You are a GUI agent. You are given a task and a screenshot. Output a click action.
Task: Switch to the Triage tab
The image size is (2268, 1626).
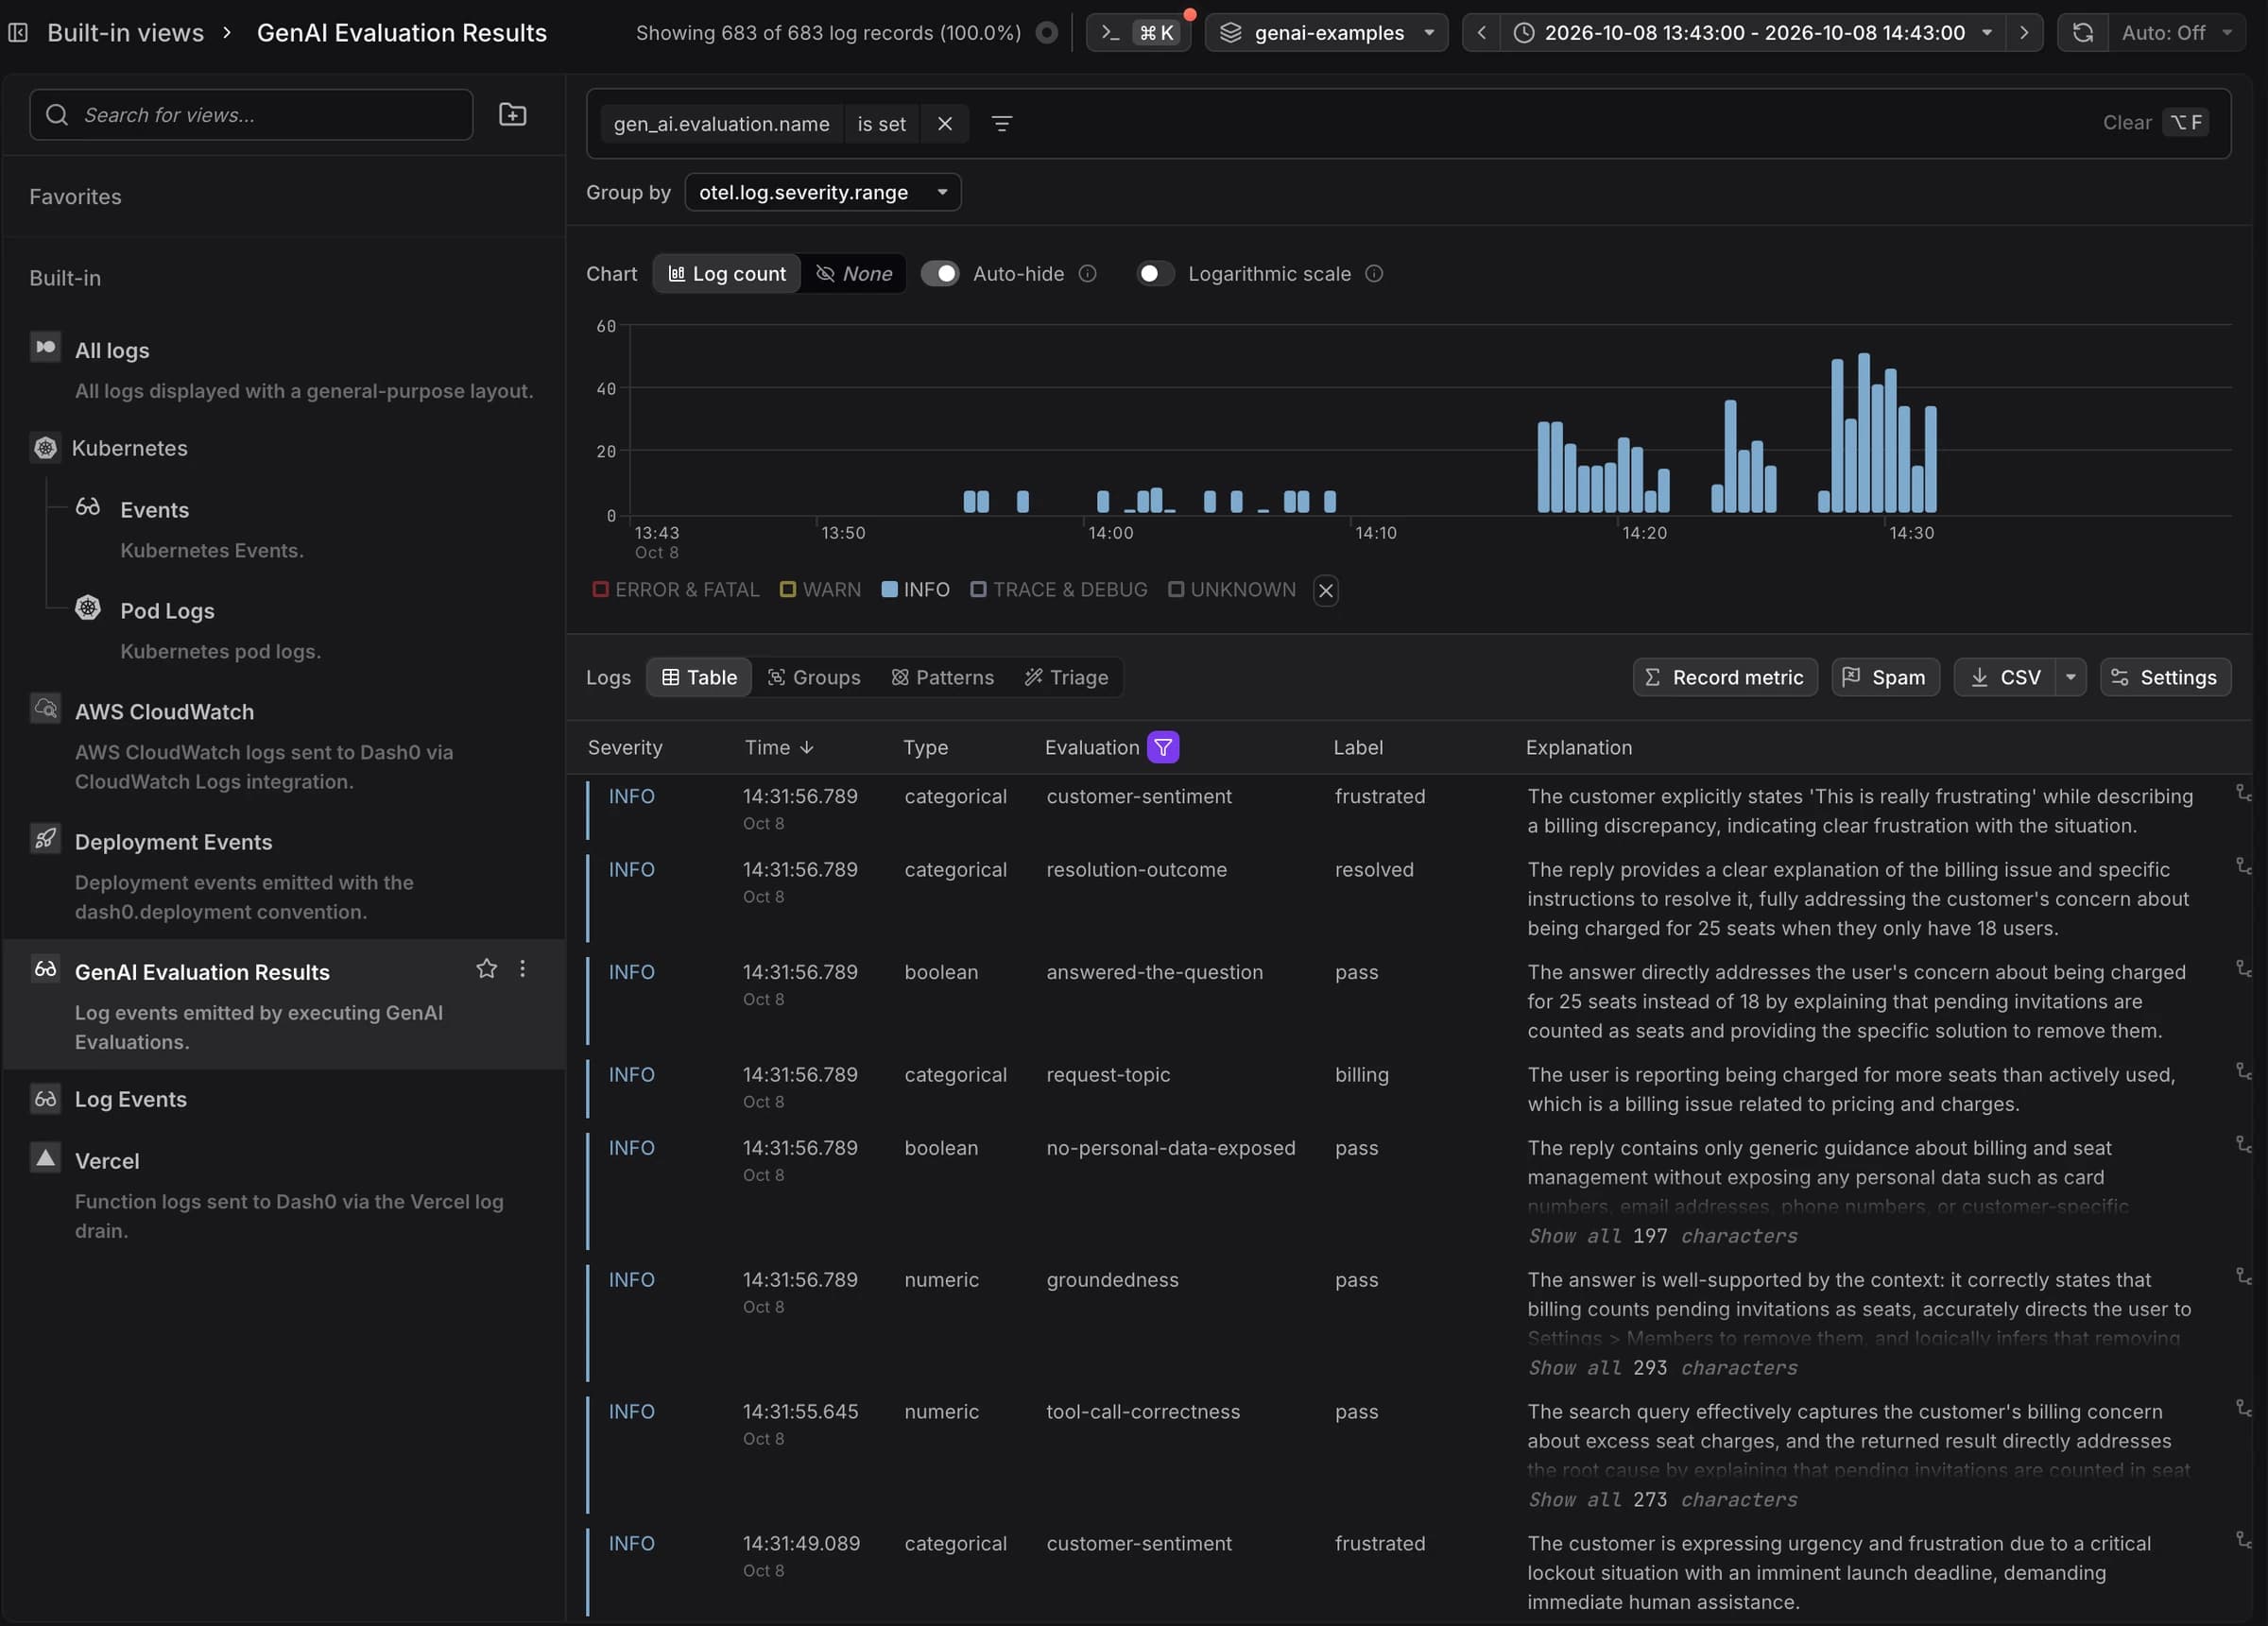tap(1066, 677)
